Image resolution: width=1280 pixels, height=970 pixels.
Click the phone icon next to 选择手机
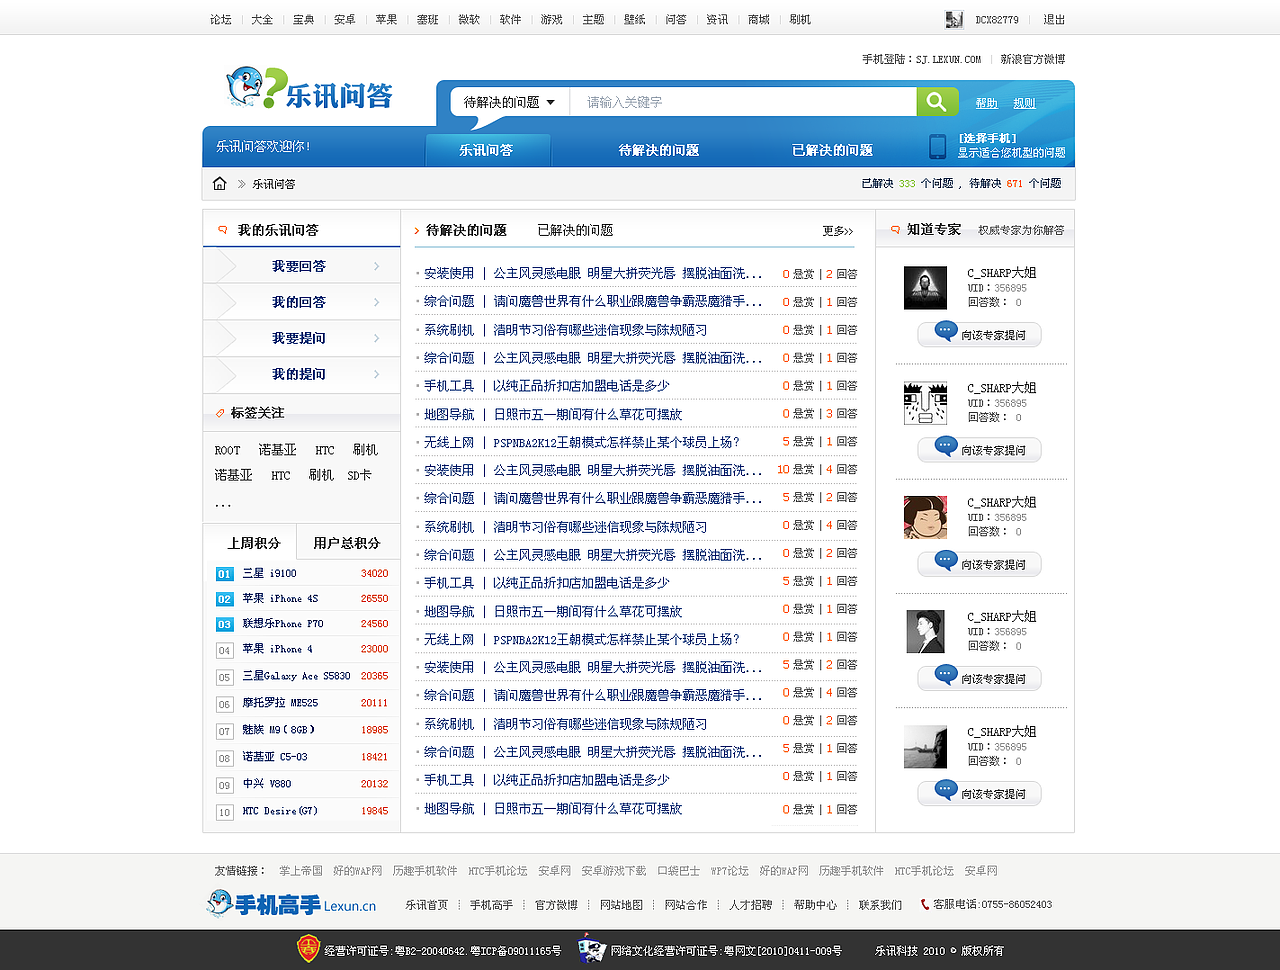click(936, 148)
